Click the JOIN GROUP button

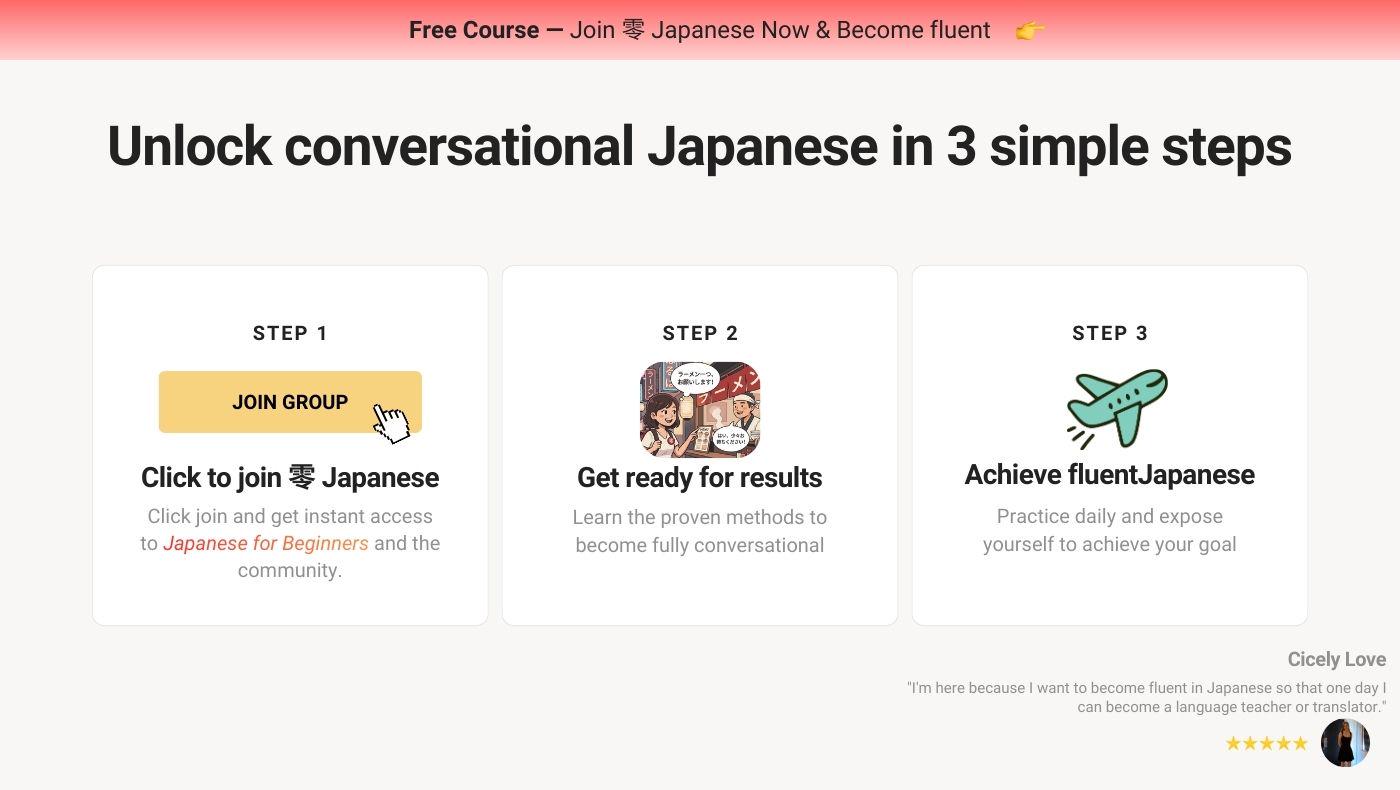(290, 402)
